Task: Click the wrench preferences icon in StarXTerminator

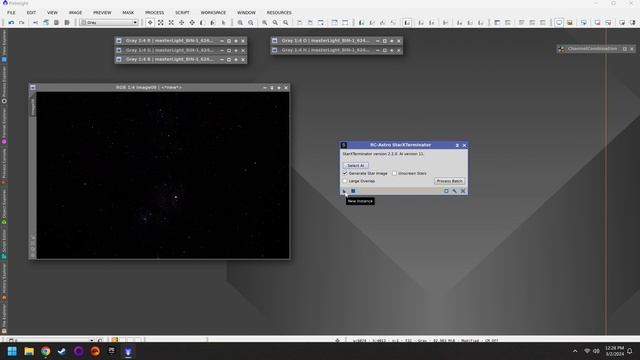Action: (x=455, y=191)
